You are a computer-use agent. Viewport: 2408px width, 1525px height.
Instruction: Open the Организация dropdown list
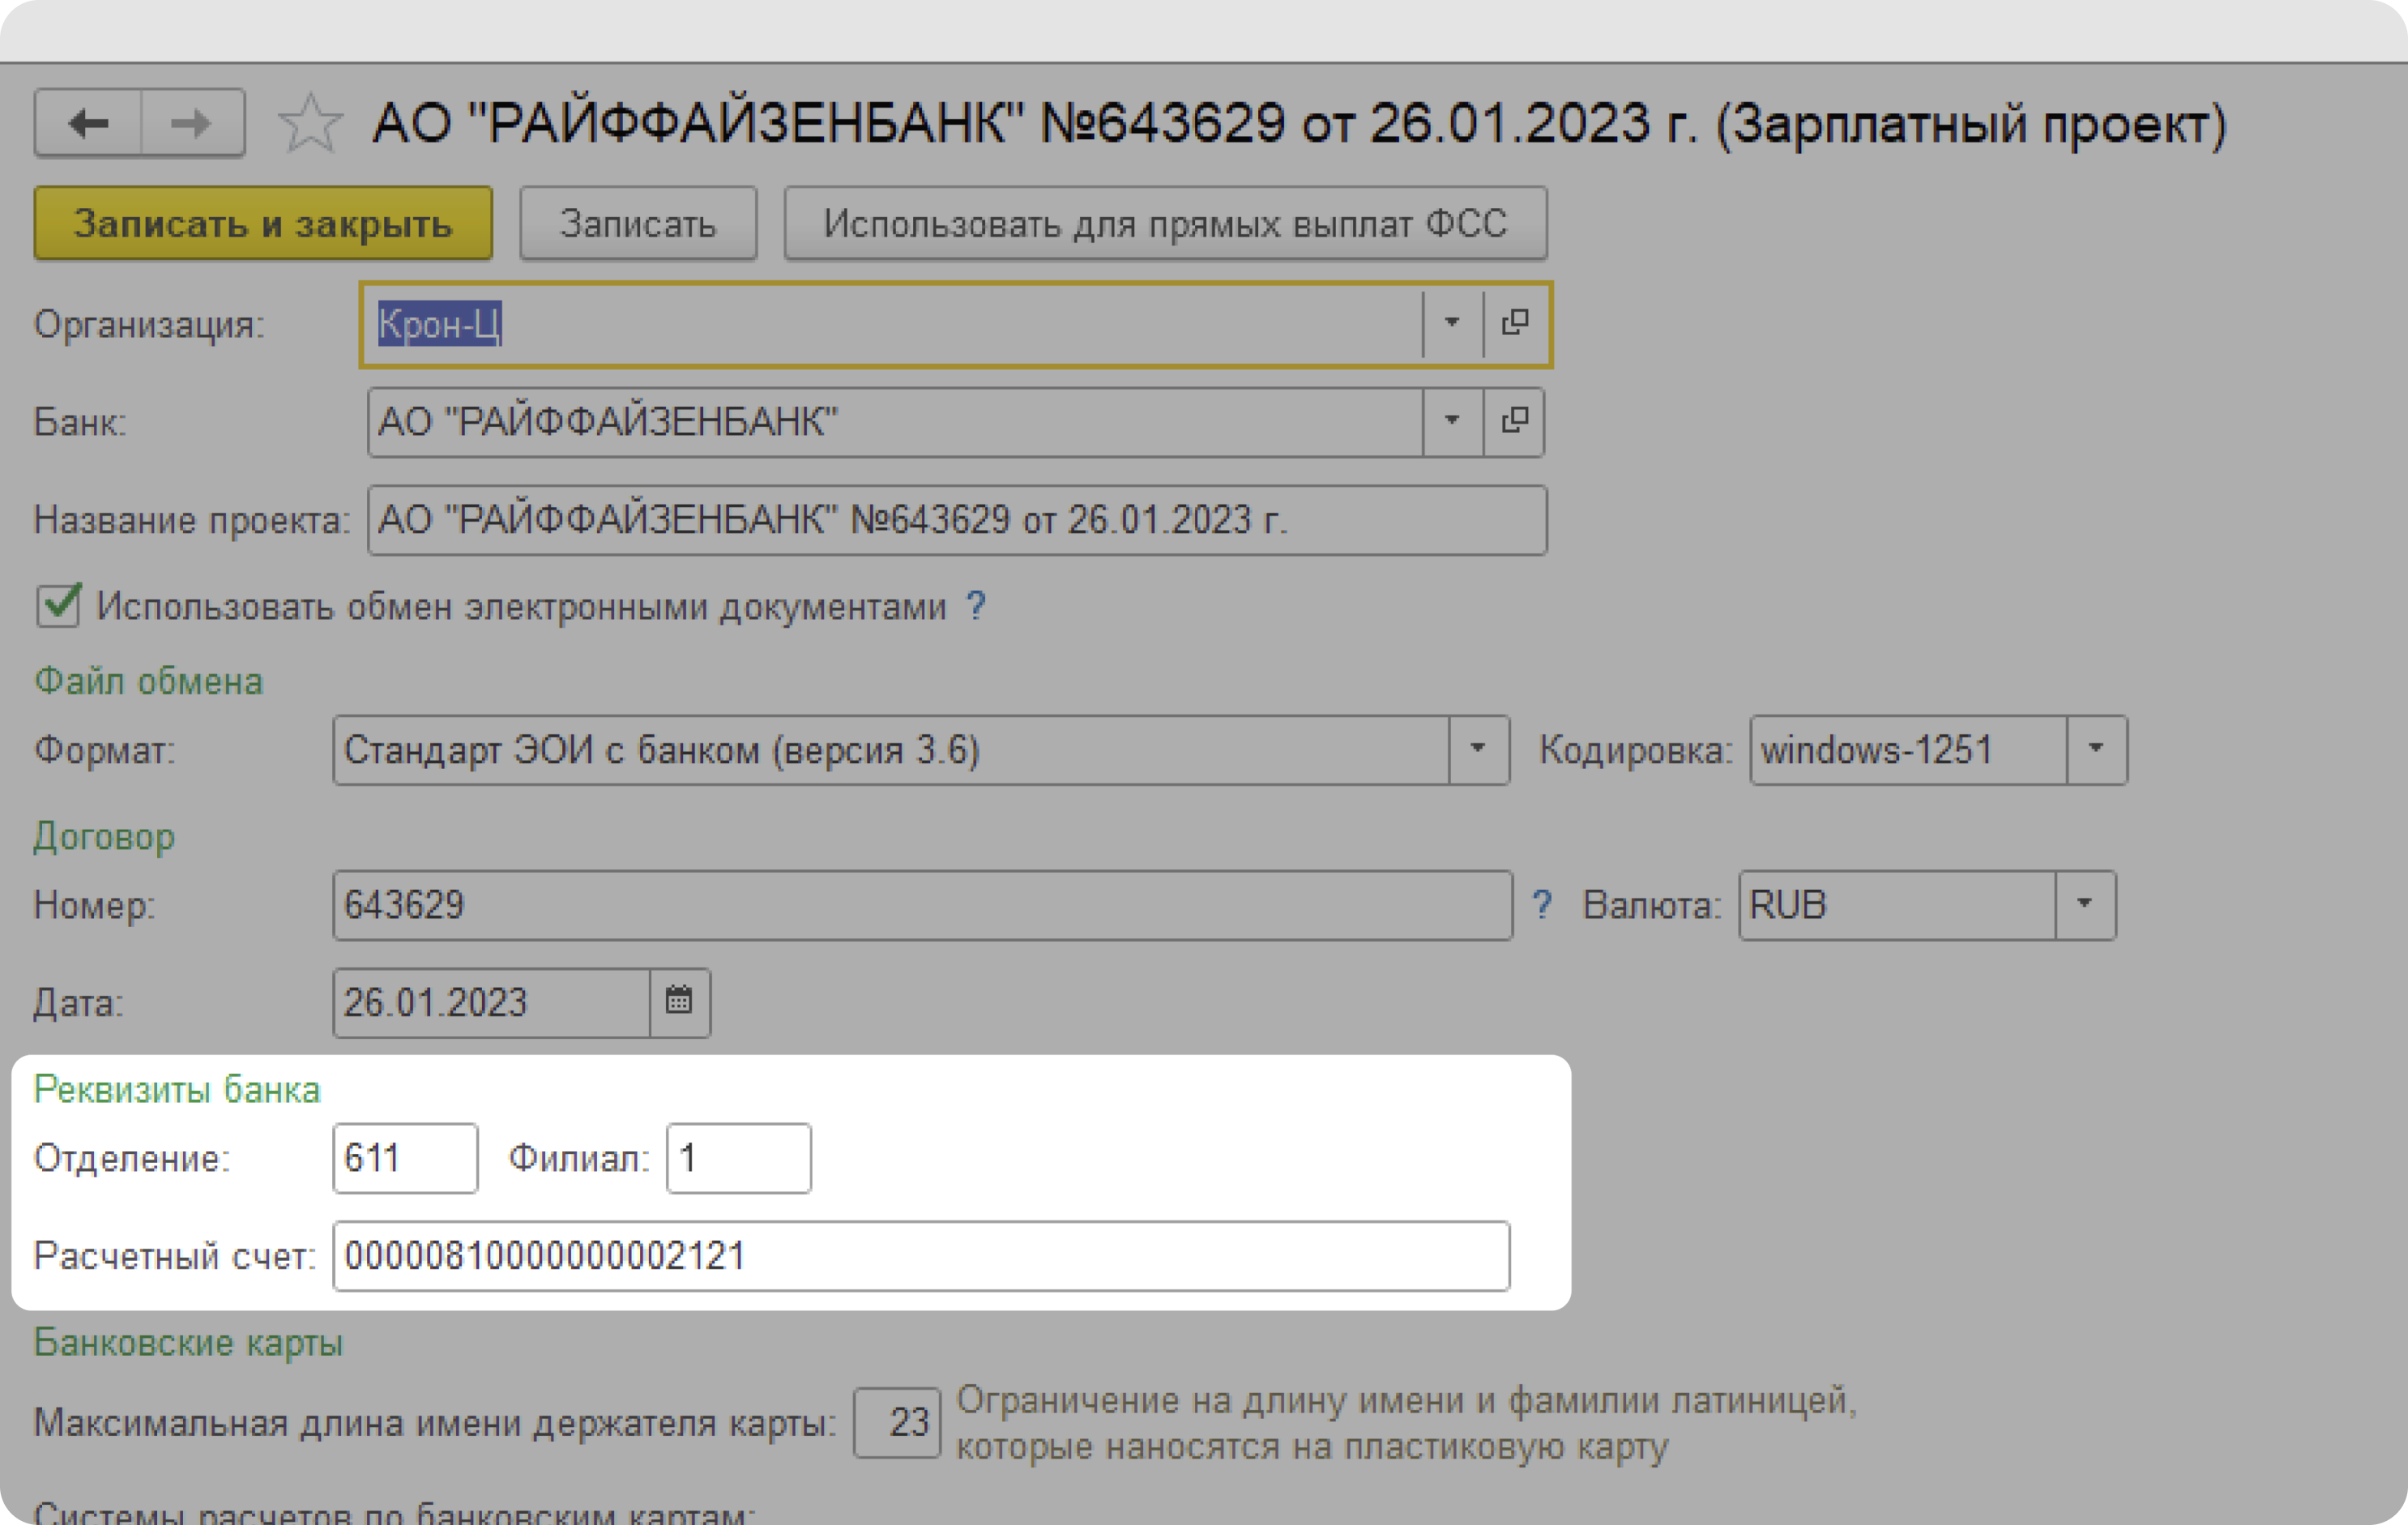(x=1451, y=323)
